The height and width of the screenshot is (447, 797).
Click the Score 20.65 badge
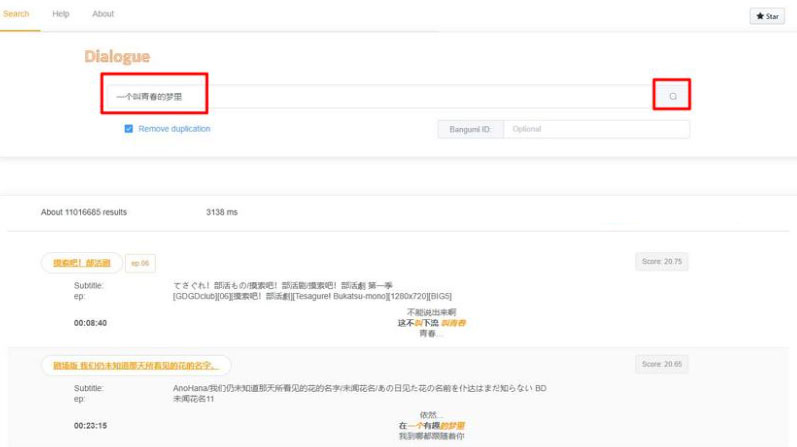pyautogui.click(x=661, y=365)
